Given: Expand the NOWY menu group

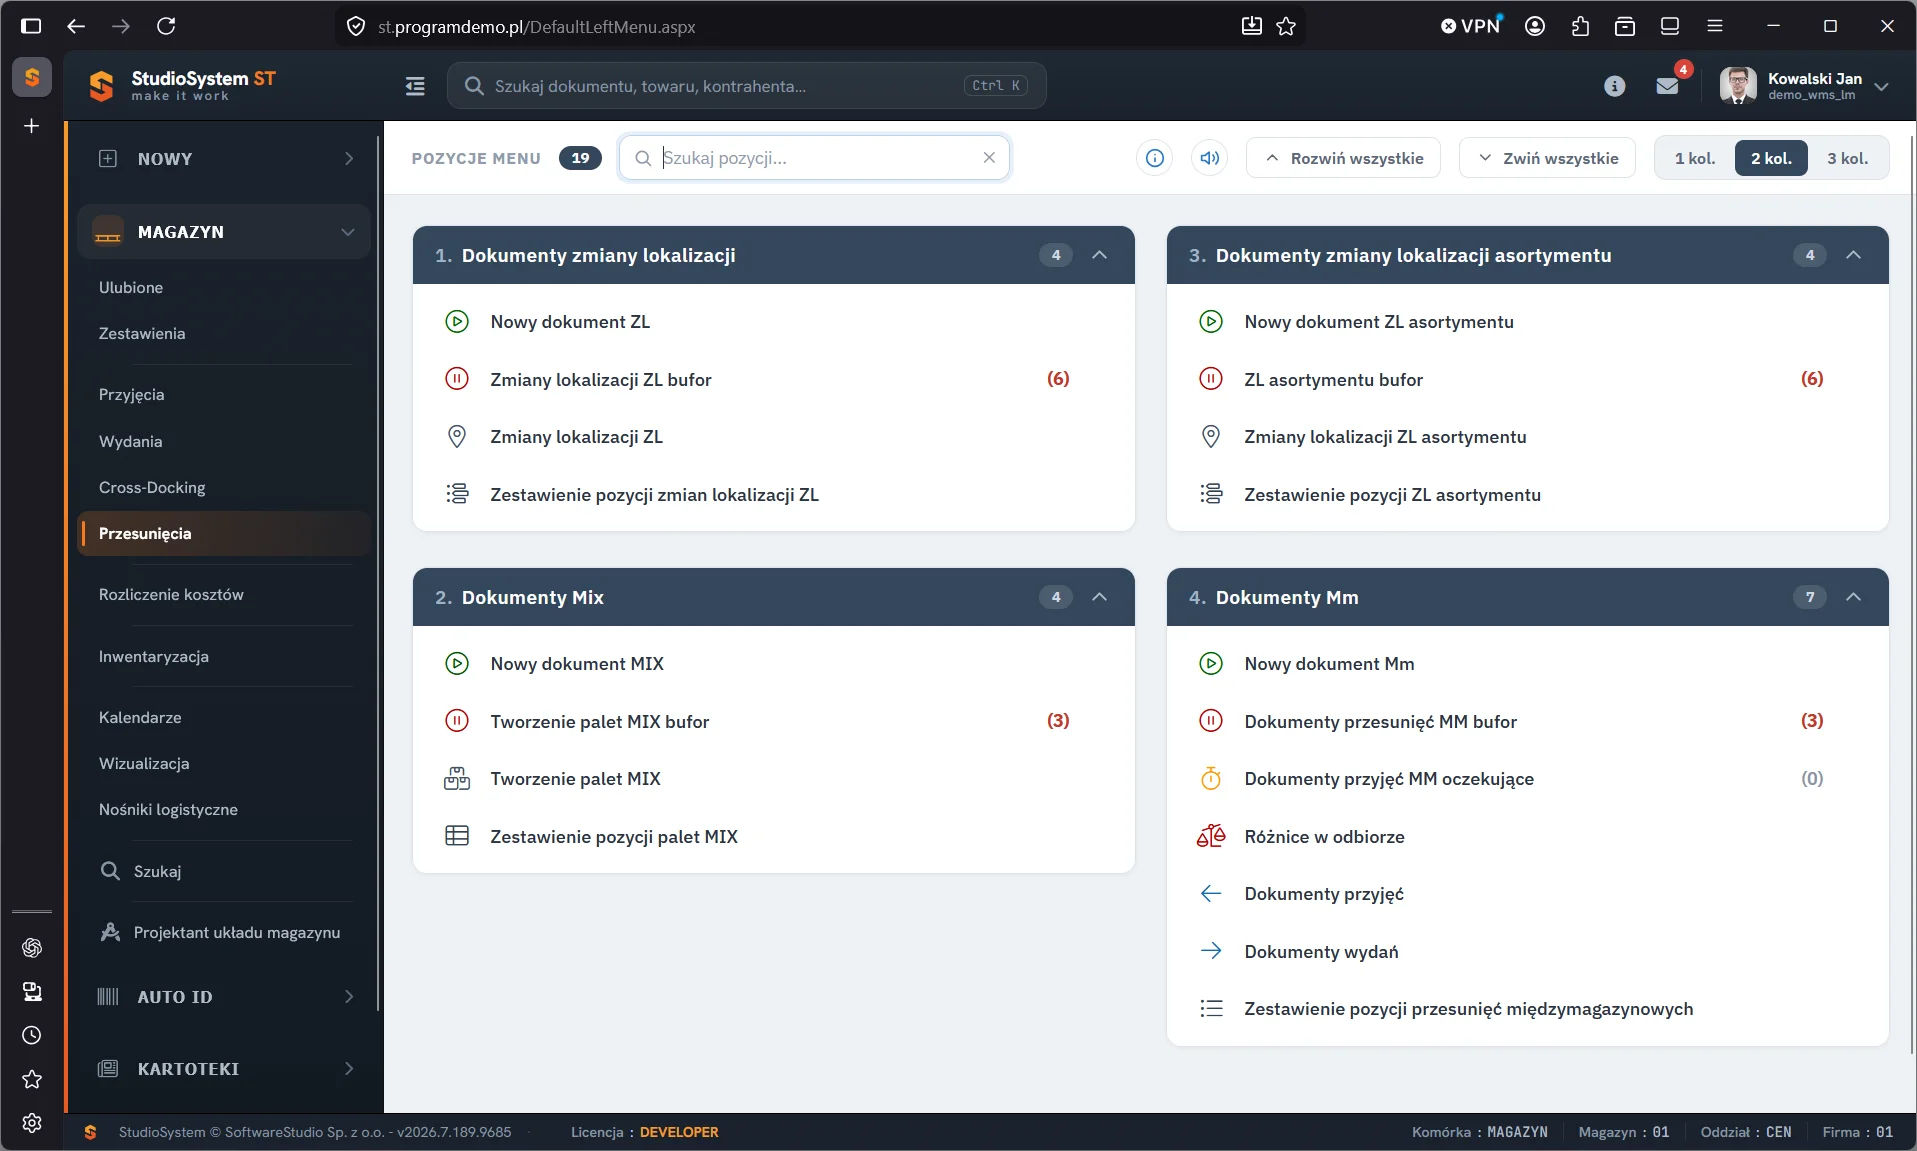Looking at the screenshot, I should pyautogui.click(x=224, y=159).
